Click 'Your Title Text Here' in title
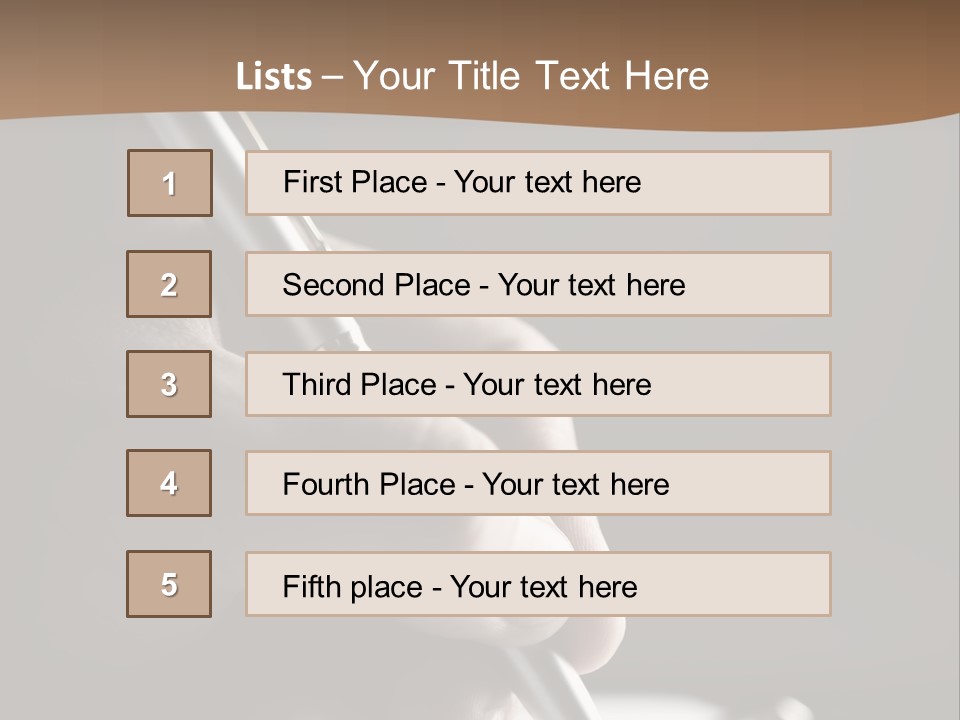Screen dimensions: 960x720 531,76
